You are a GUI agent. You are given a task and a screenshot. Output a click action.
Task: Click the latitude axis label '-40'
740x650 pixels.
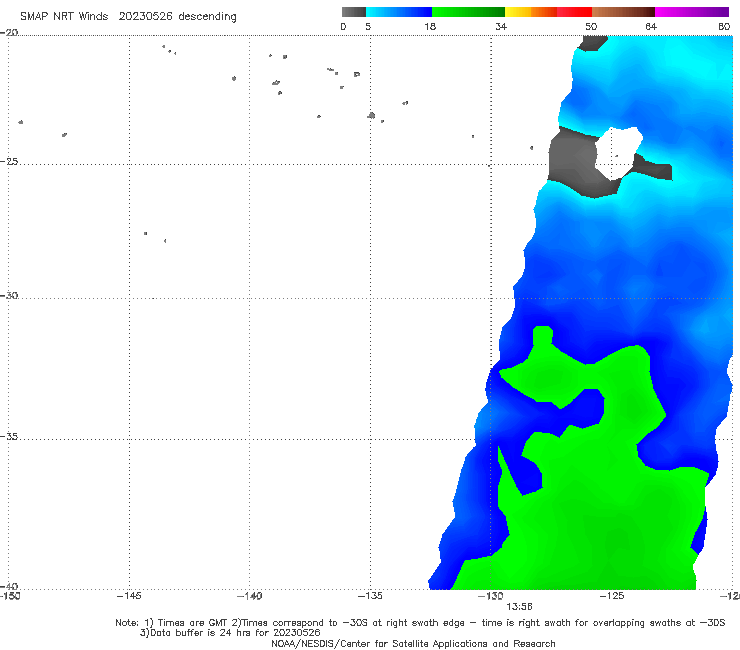(x=9, y=586)
